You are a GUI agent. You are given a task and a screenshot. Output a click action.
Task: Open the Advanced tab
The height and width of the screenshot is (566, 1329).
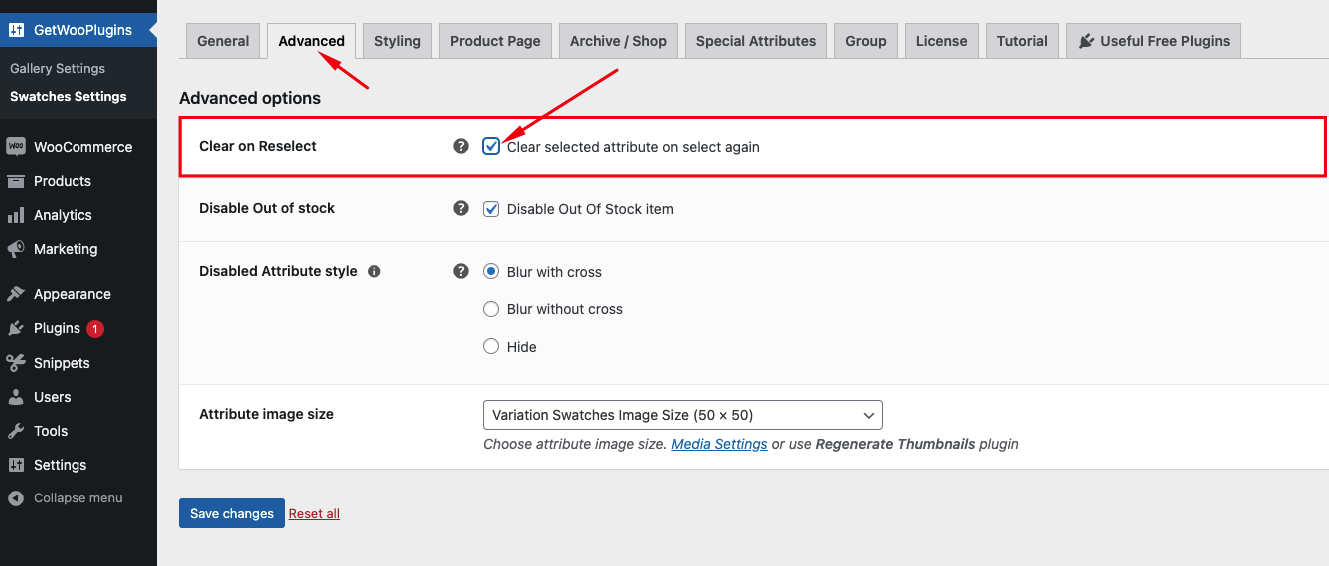click(x=311, y=41)
